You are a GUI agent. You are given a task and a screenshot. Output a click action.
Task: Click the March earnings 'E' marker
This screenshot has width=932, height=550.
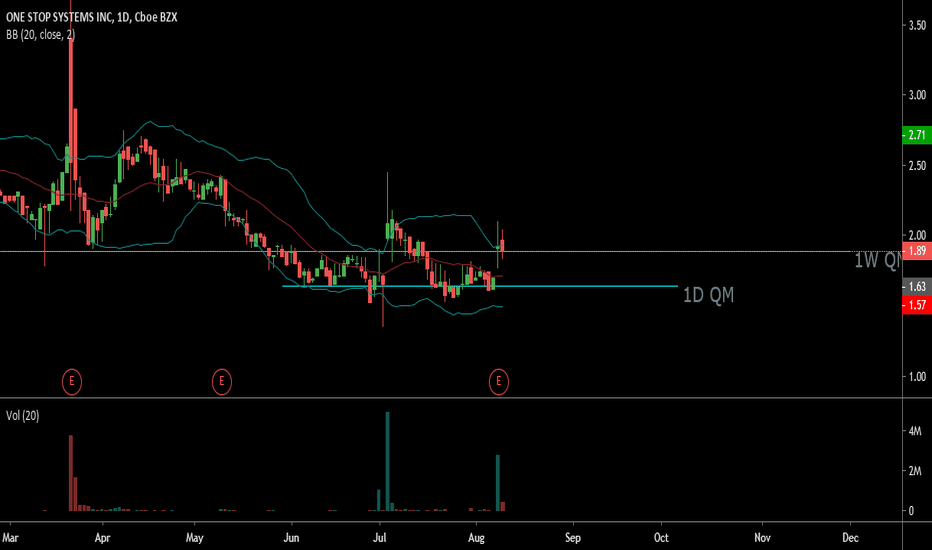pos(71,381)
